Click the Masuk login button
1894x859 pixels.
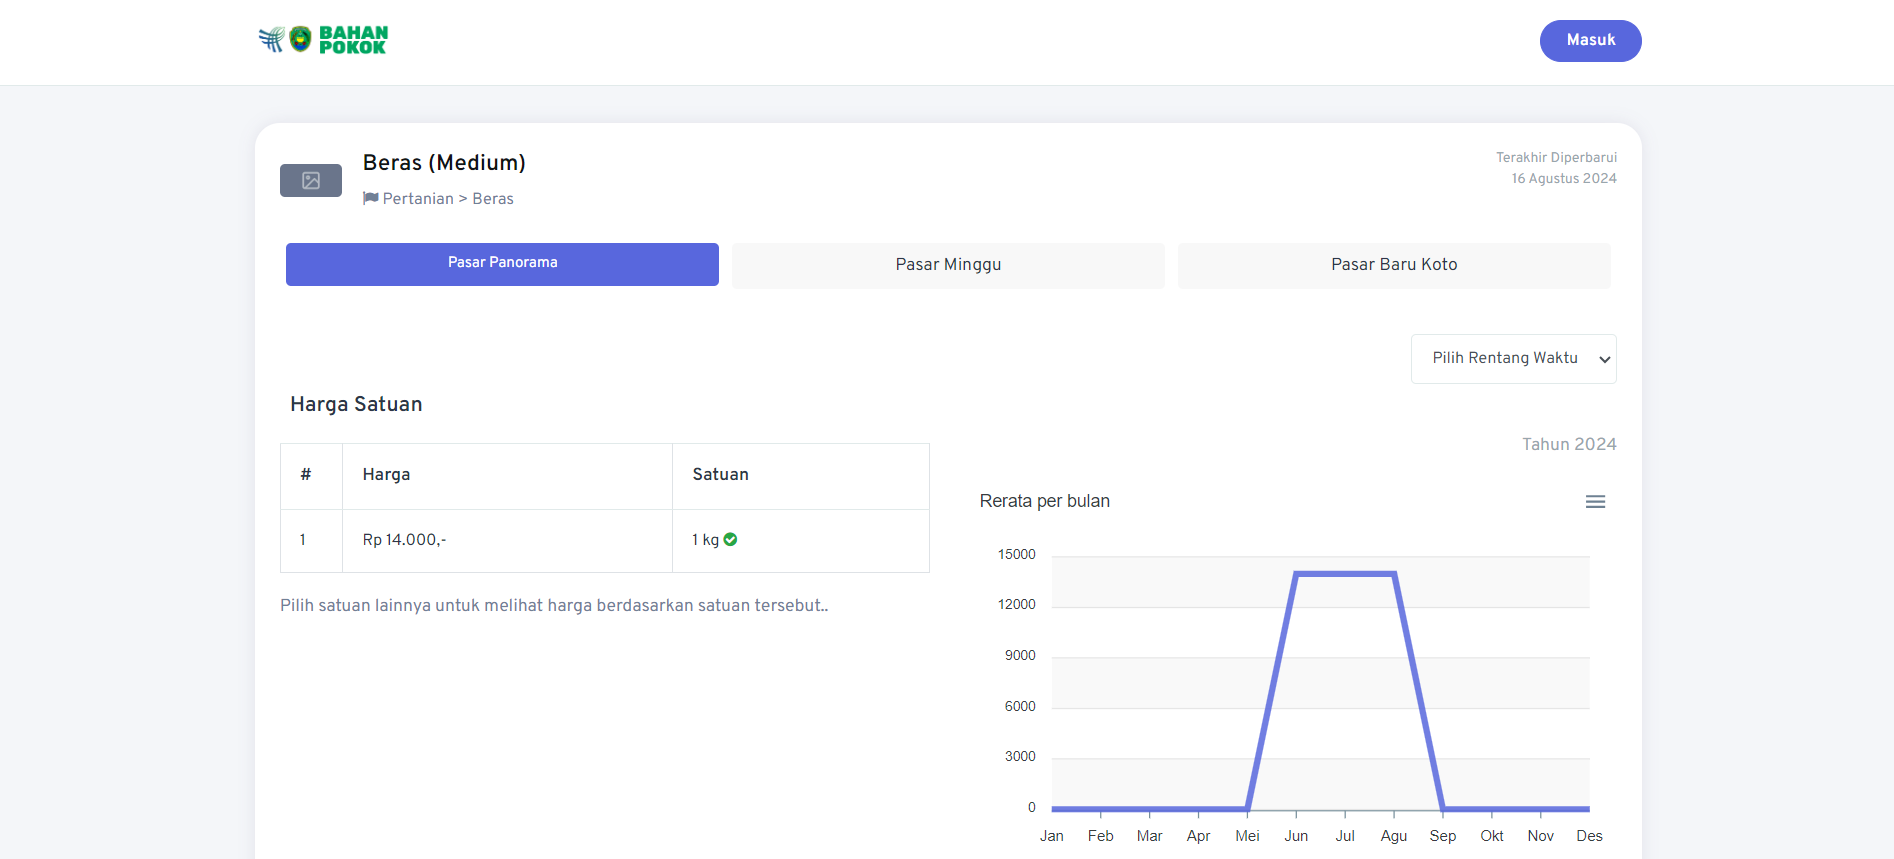pos(1590,41)
